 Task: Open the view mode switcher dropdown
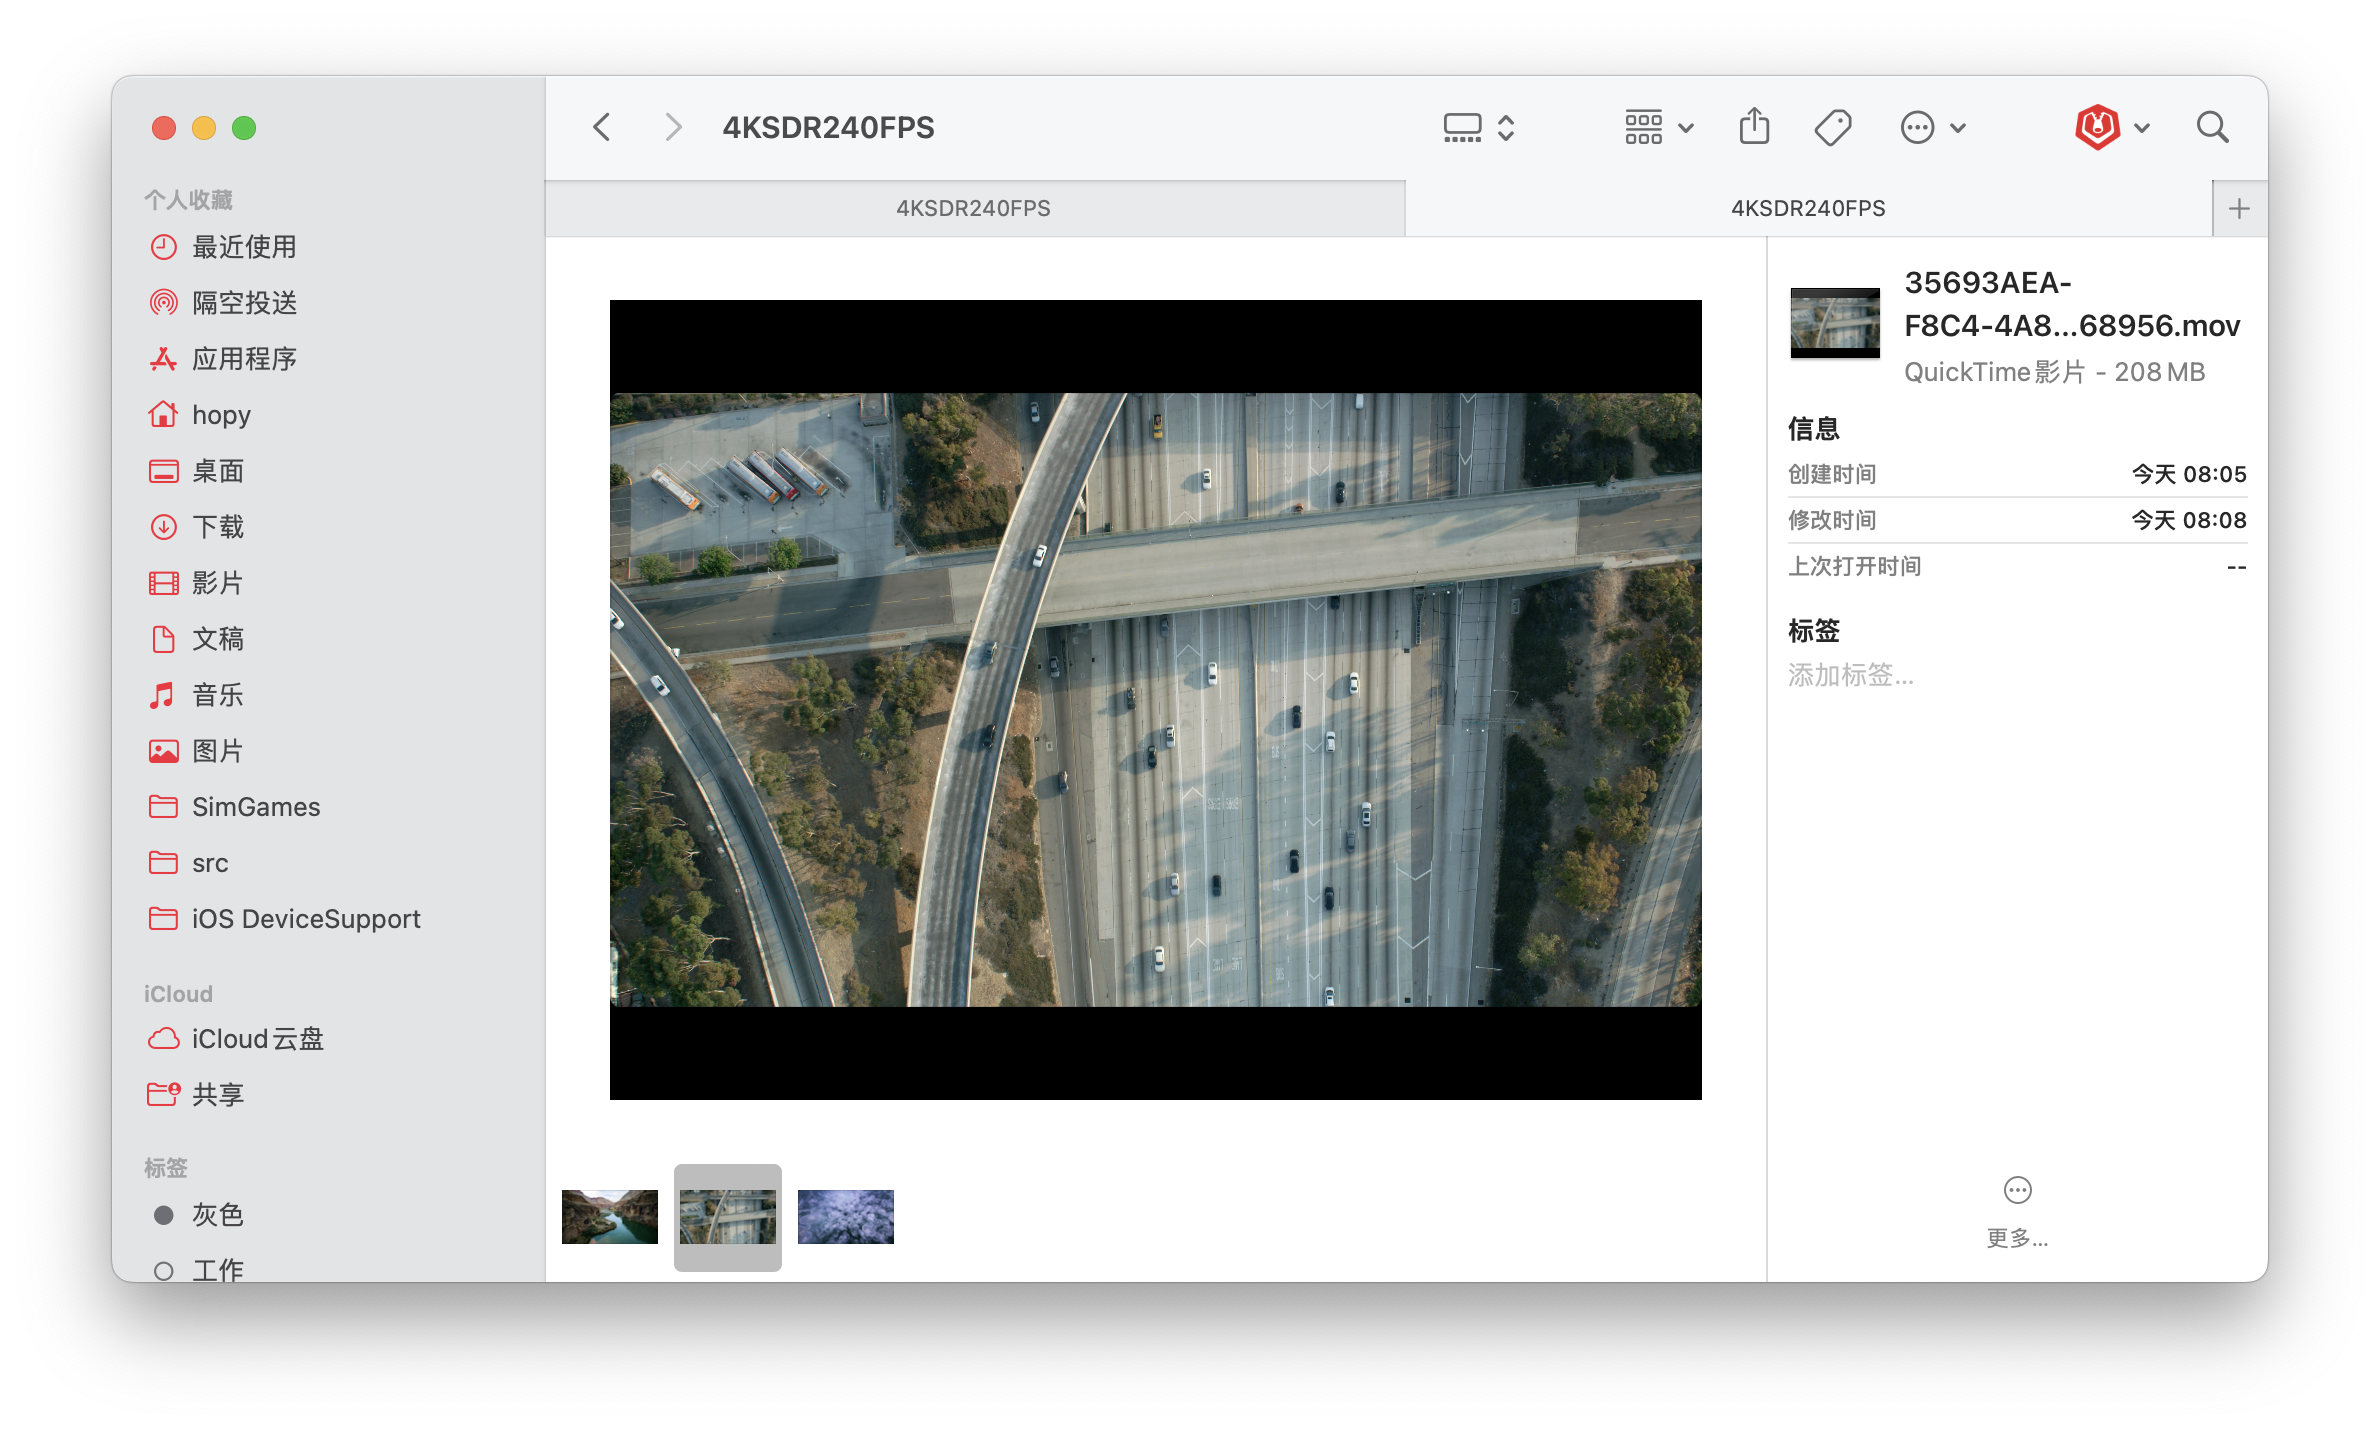point(1480,128)
